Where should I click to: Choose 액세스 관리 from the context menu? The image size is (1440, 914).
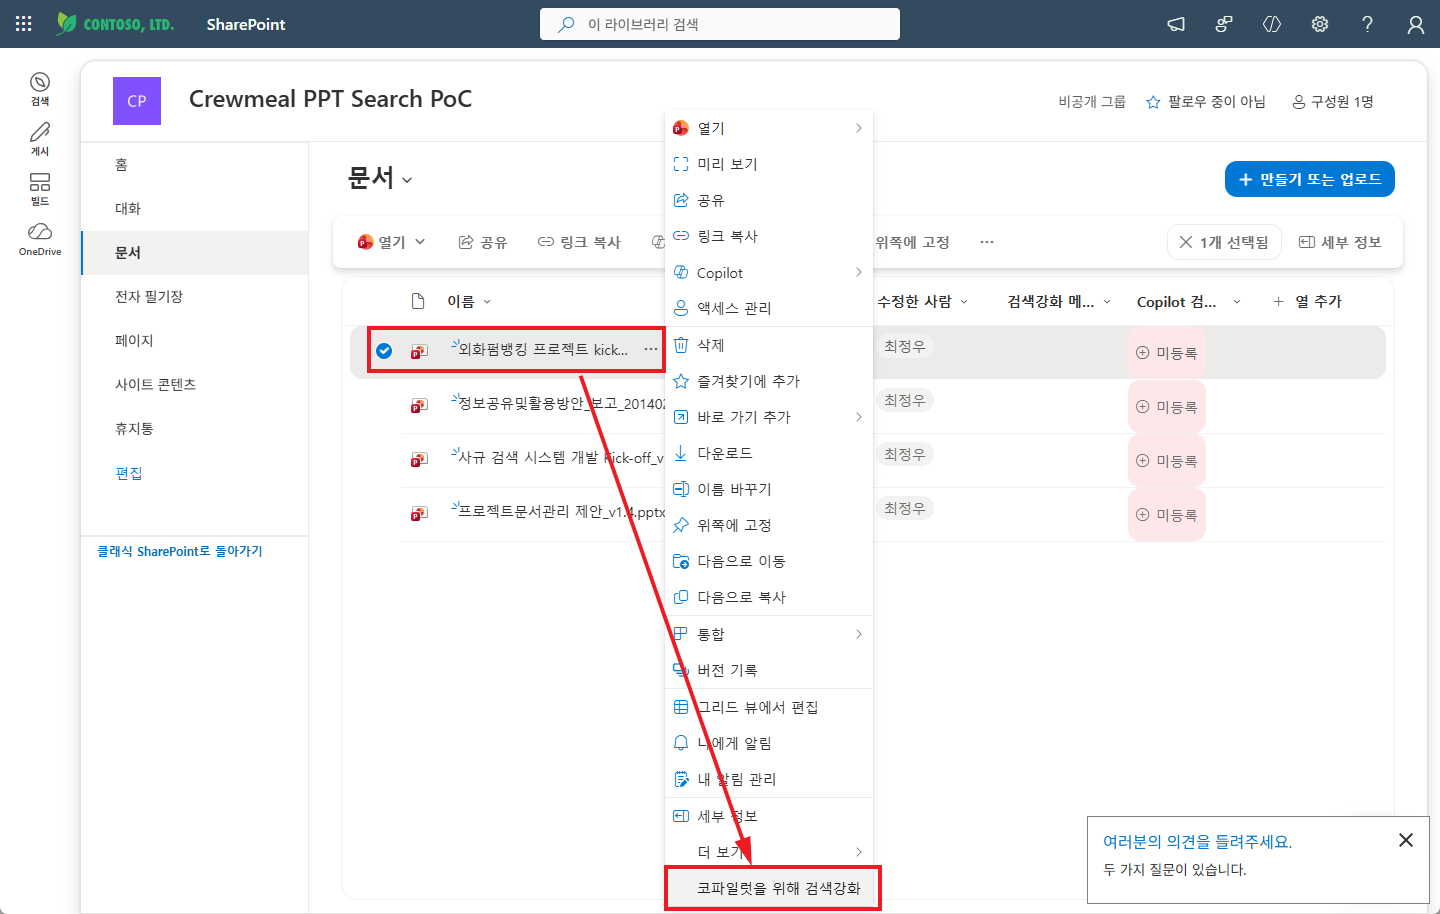pyautogui.click(x=769, y=308)
